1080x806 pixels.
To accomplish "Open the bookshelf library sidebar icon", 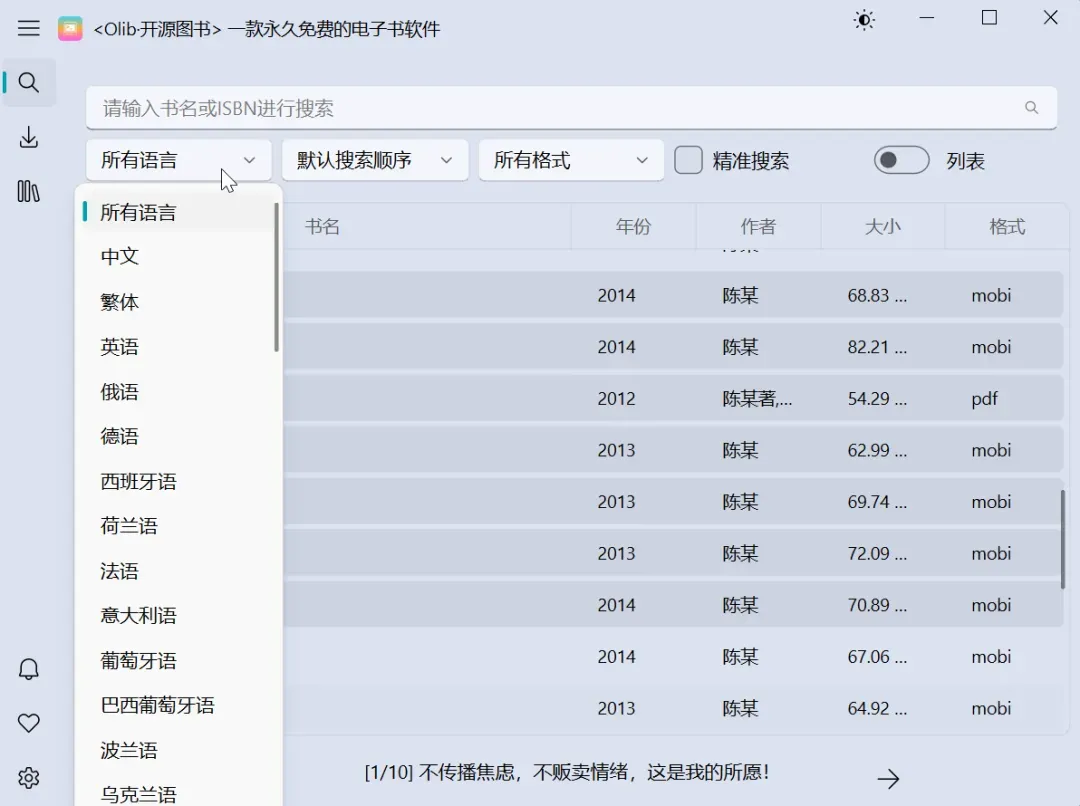I will coord(29,191).
